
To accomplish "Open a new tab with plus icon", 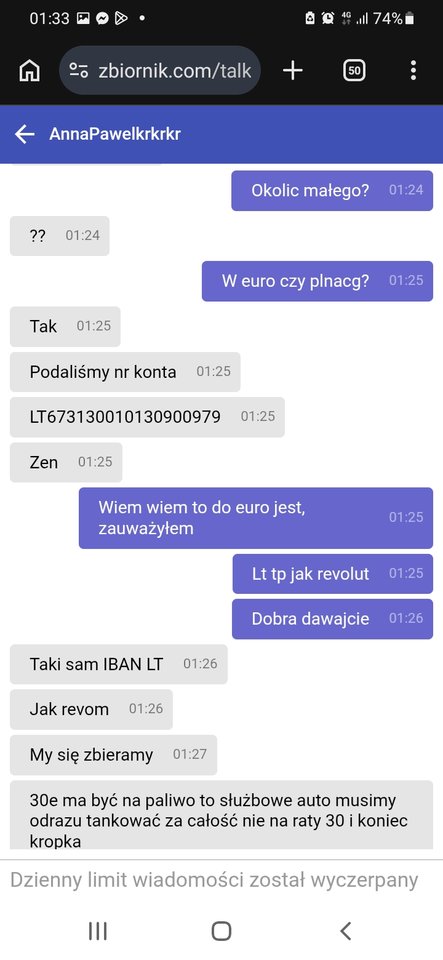I will point(292,71).
